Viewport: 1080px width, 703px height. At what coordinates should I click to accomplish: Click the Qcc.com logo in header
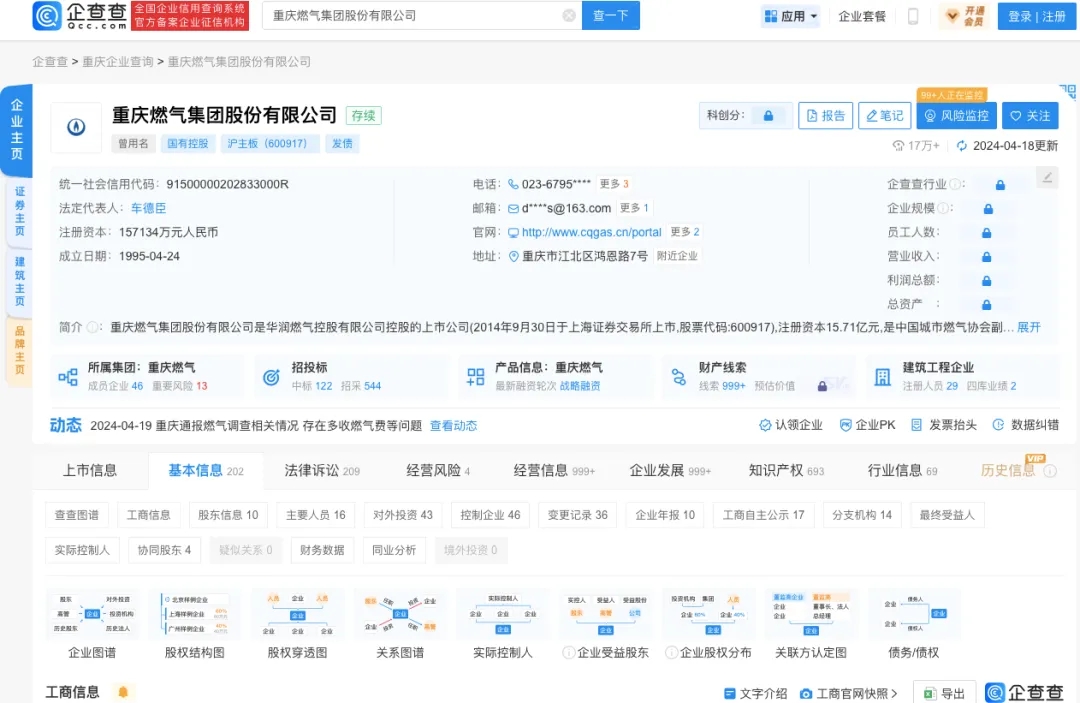pos(80,15)
